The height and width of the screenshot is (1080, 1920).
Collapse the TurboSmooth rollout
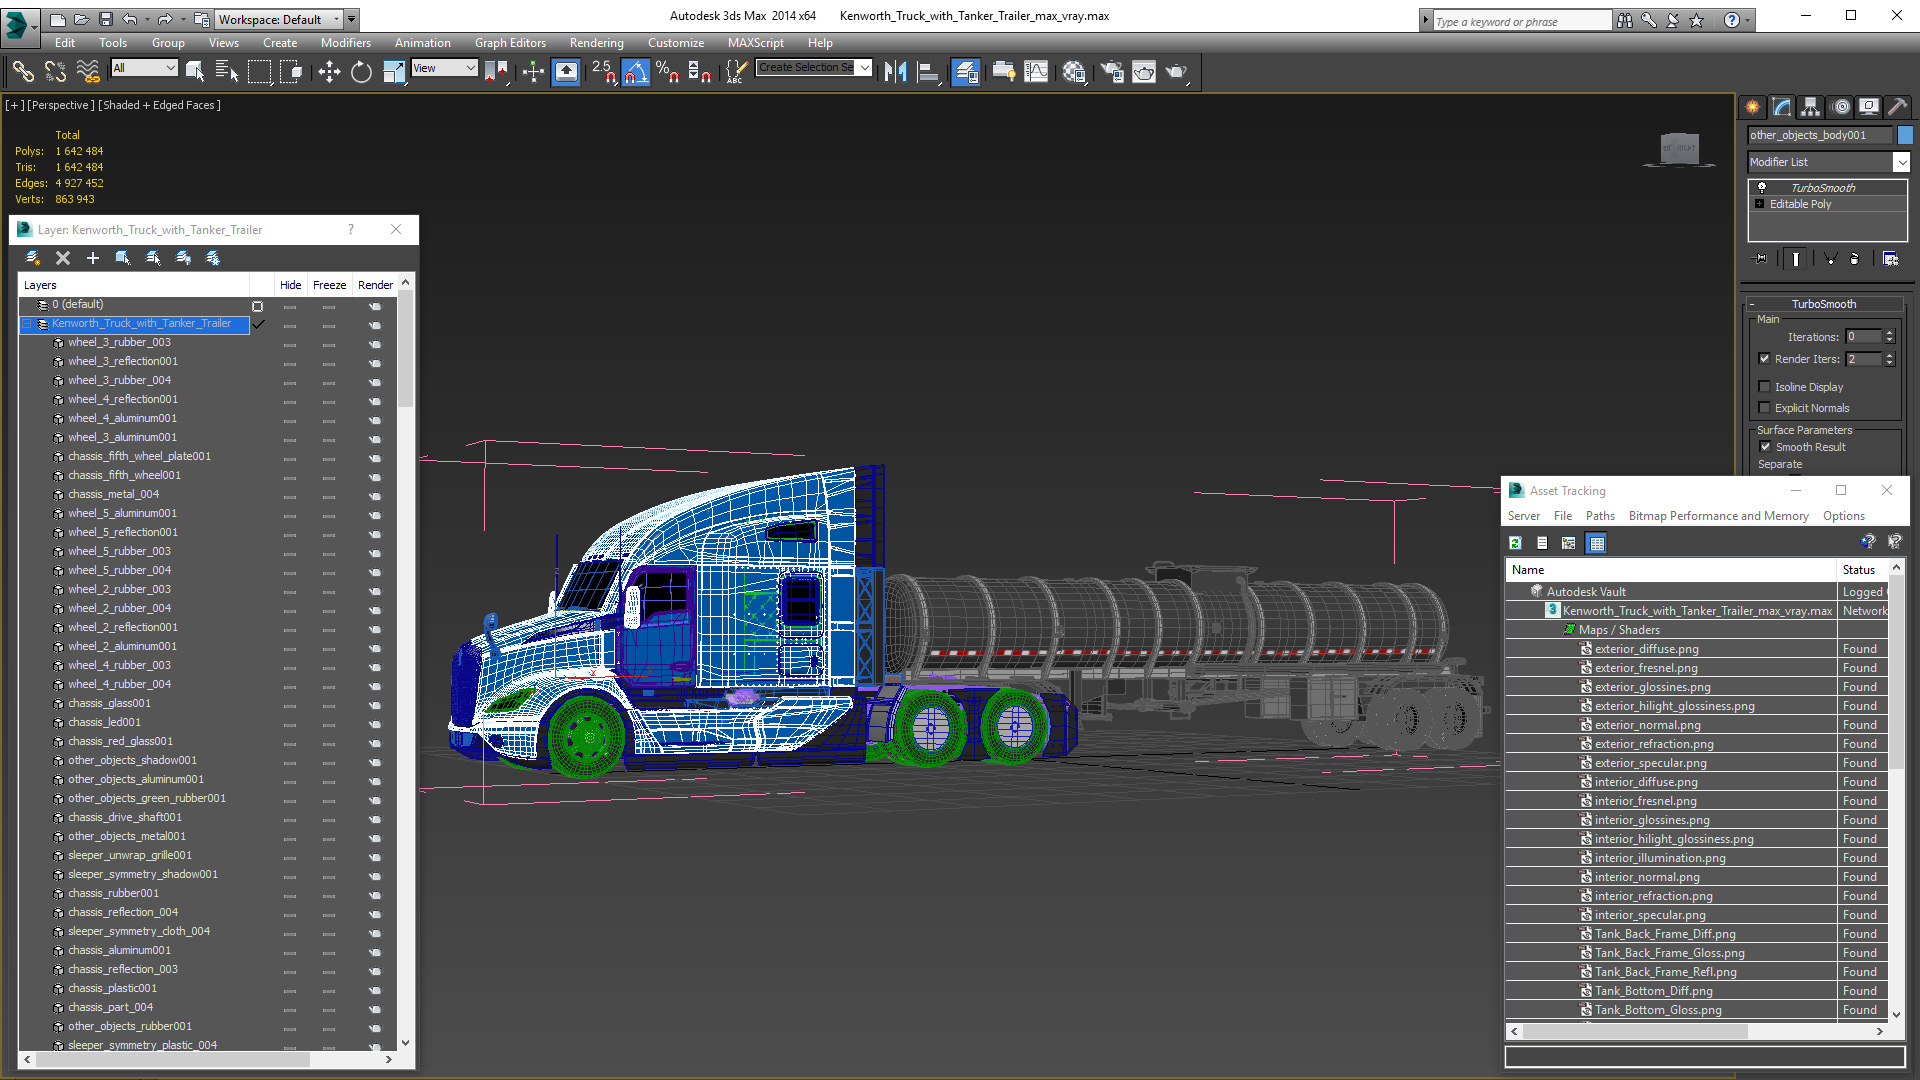[x=1752, y=304]
